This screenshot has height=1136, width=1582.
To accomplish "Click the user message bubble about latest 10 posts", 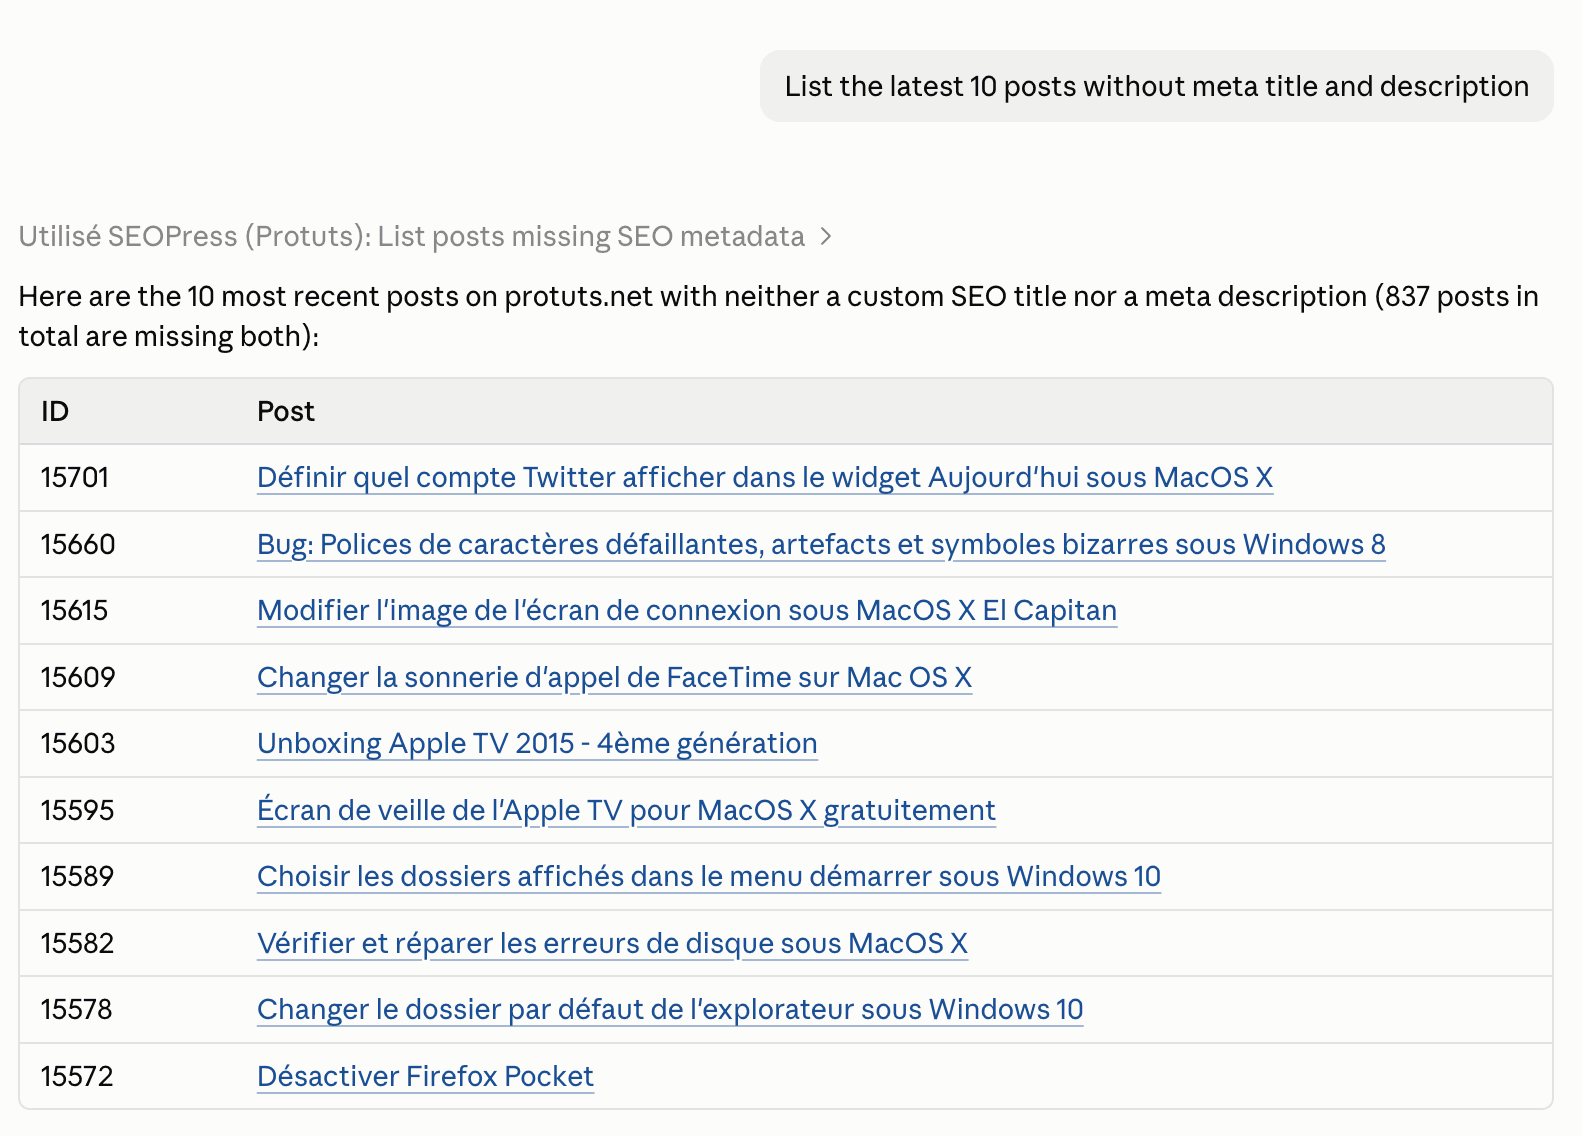I will pyautogui.click(x=1156, y=86).
